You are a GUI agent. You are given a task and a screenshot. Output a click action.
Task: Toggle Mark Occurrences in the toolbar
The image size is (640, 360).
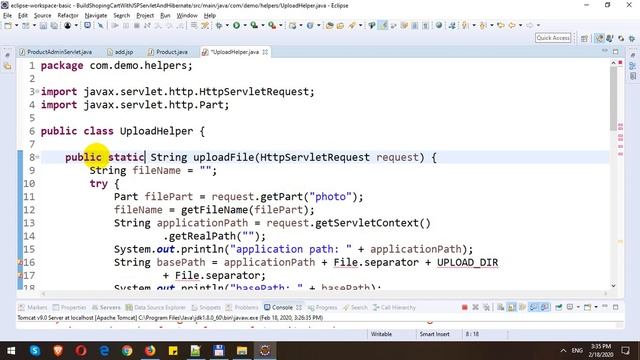[383, 25]
